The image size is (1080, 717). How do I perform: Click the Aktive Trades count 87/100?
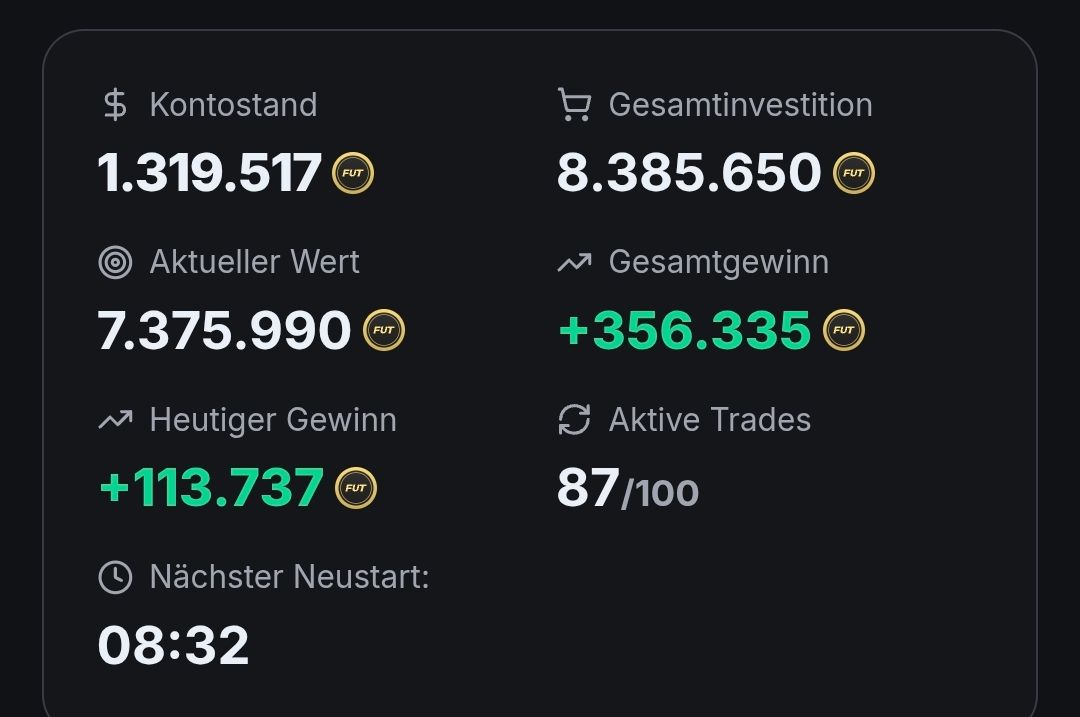click(x=627, y=489)
